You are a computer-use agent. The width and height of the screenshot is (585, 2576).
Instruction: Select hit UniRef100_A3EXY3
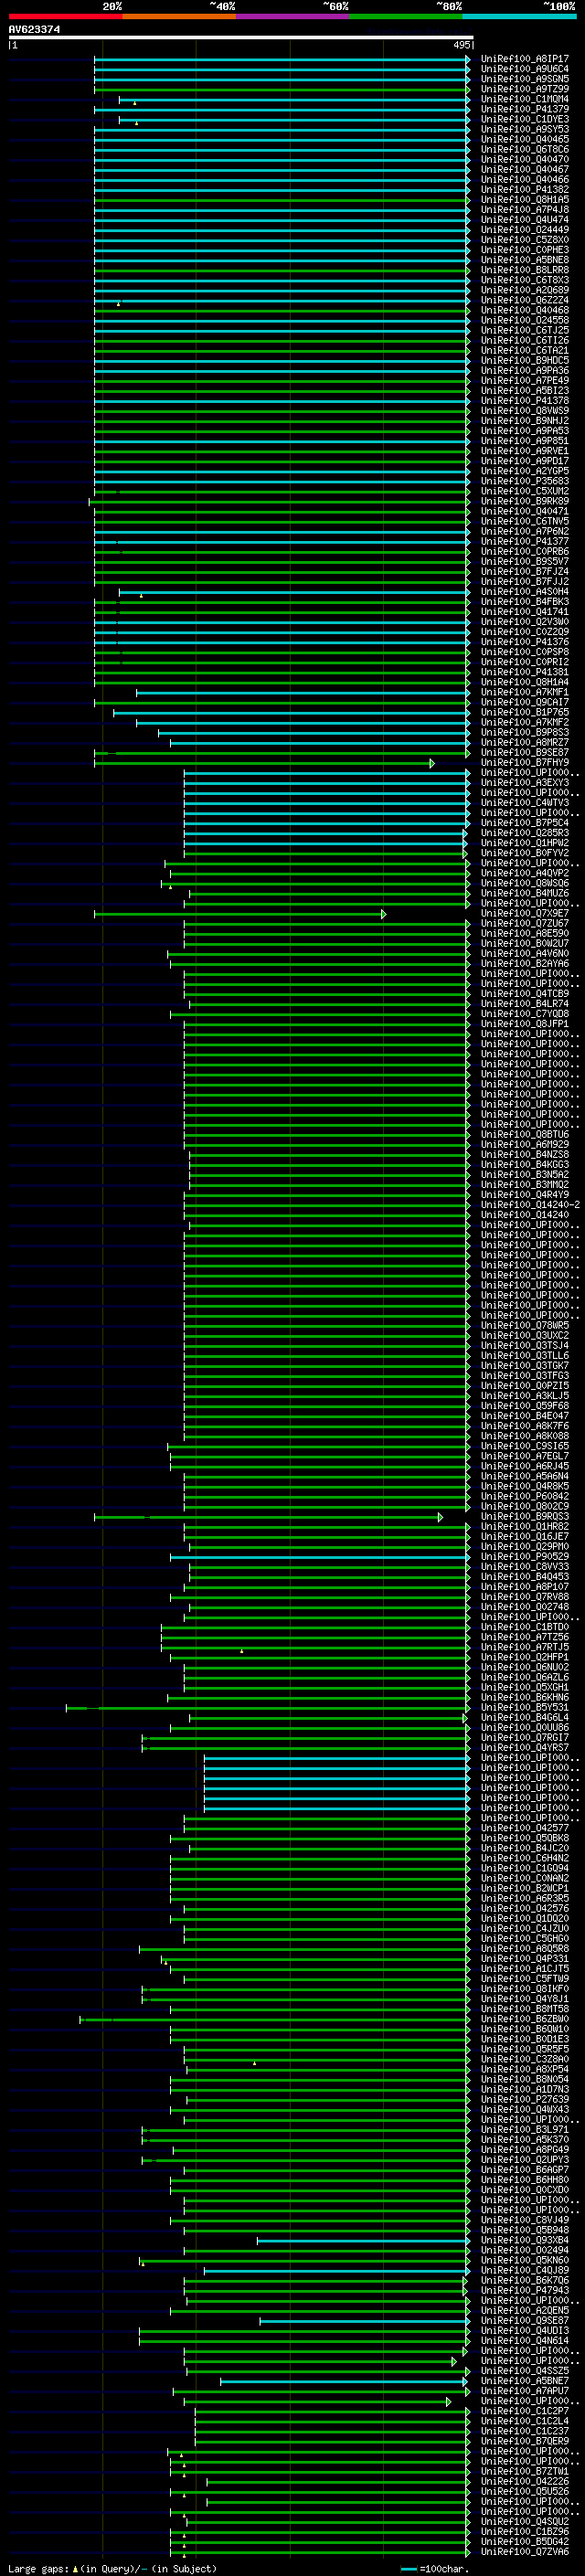(x=525, y=782)
